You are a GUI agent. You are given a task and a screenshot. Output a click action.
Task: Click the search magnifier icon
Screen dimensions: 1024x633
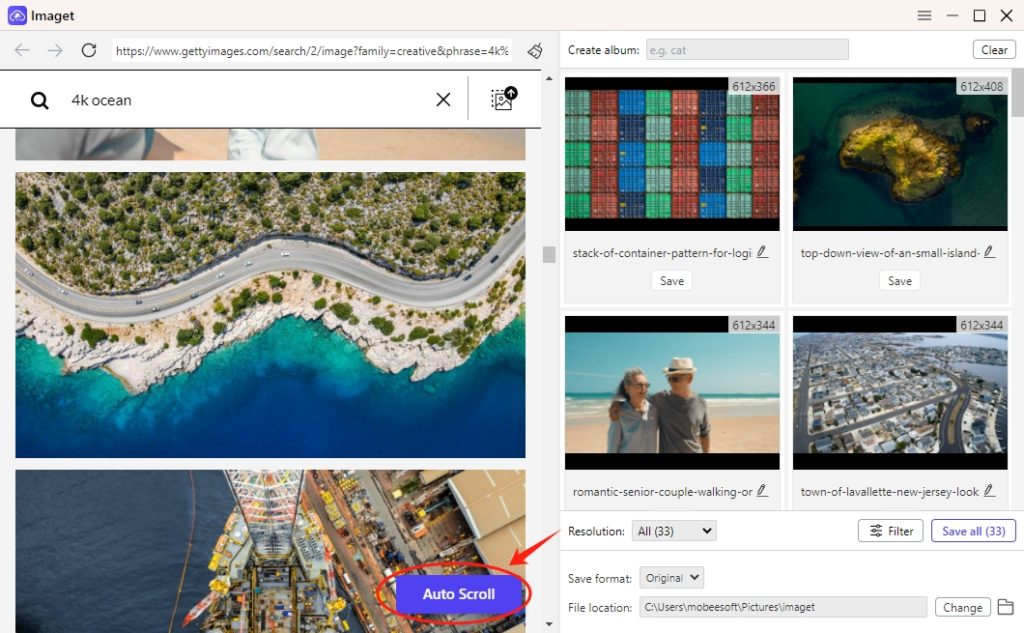[39, 100]
